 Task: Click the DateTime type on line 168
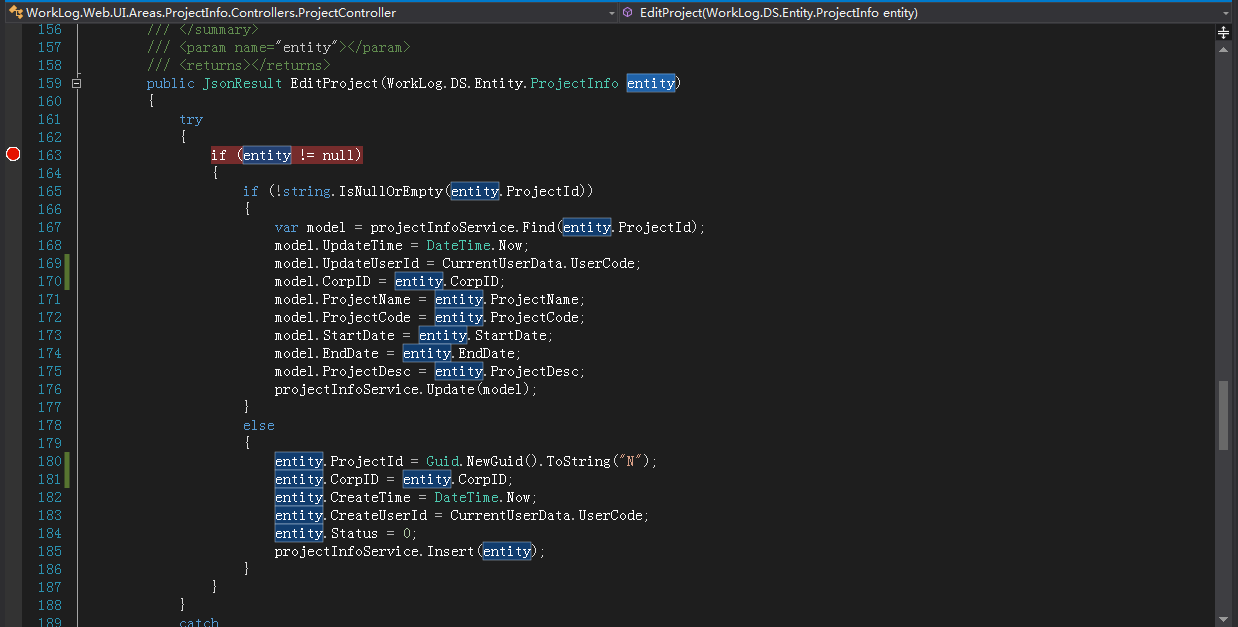click(460, 245)
